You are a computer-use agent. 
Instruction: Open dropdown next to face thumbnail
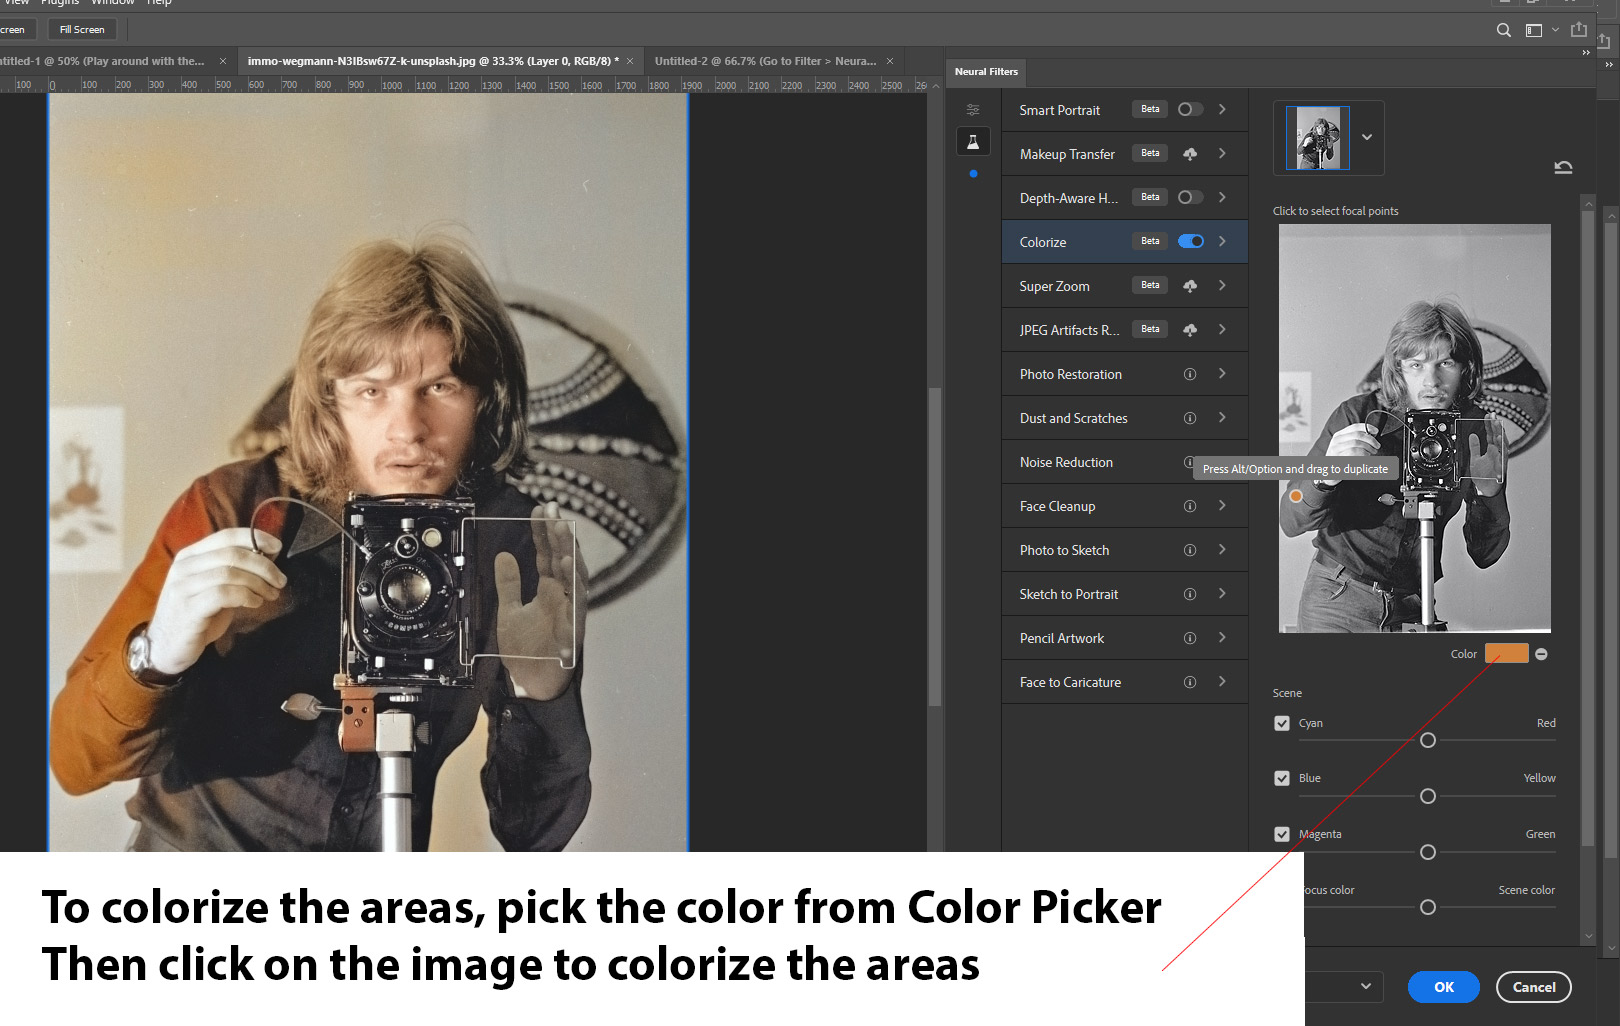(x=1367, y=137)
